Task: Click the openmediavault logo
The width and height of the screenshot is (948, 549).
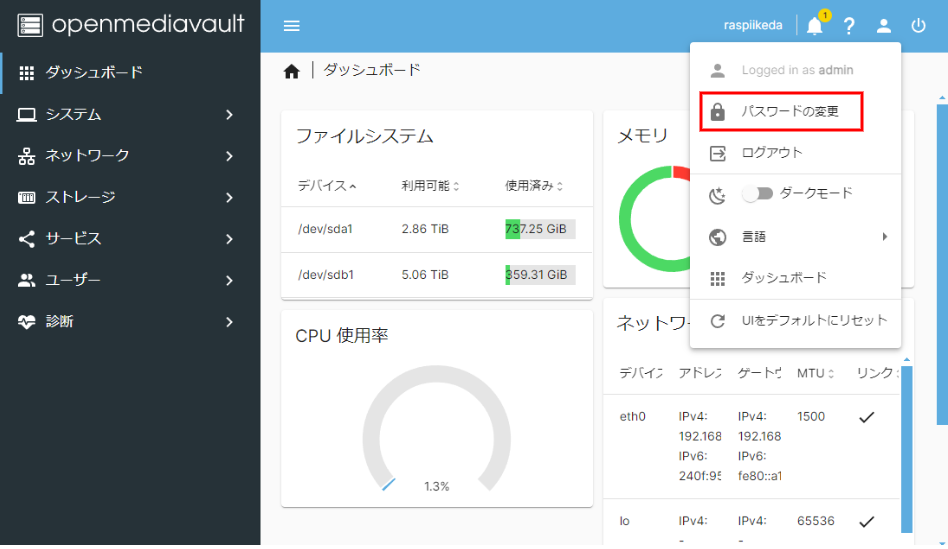Action: [130, 25]
